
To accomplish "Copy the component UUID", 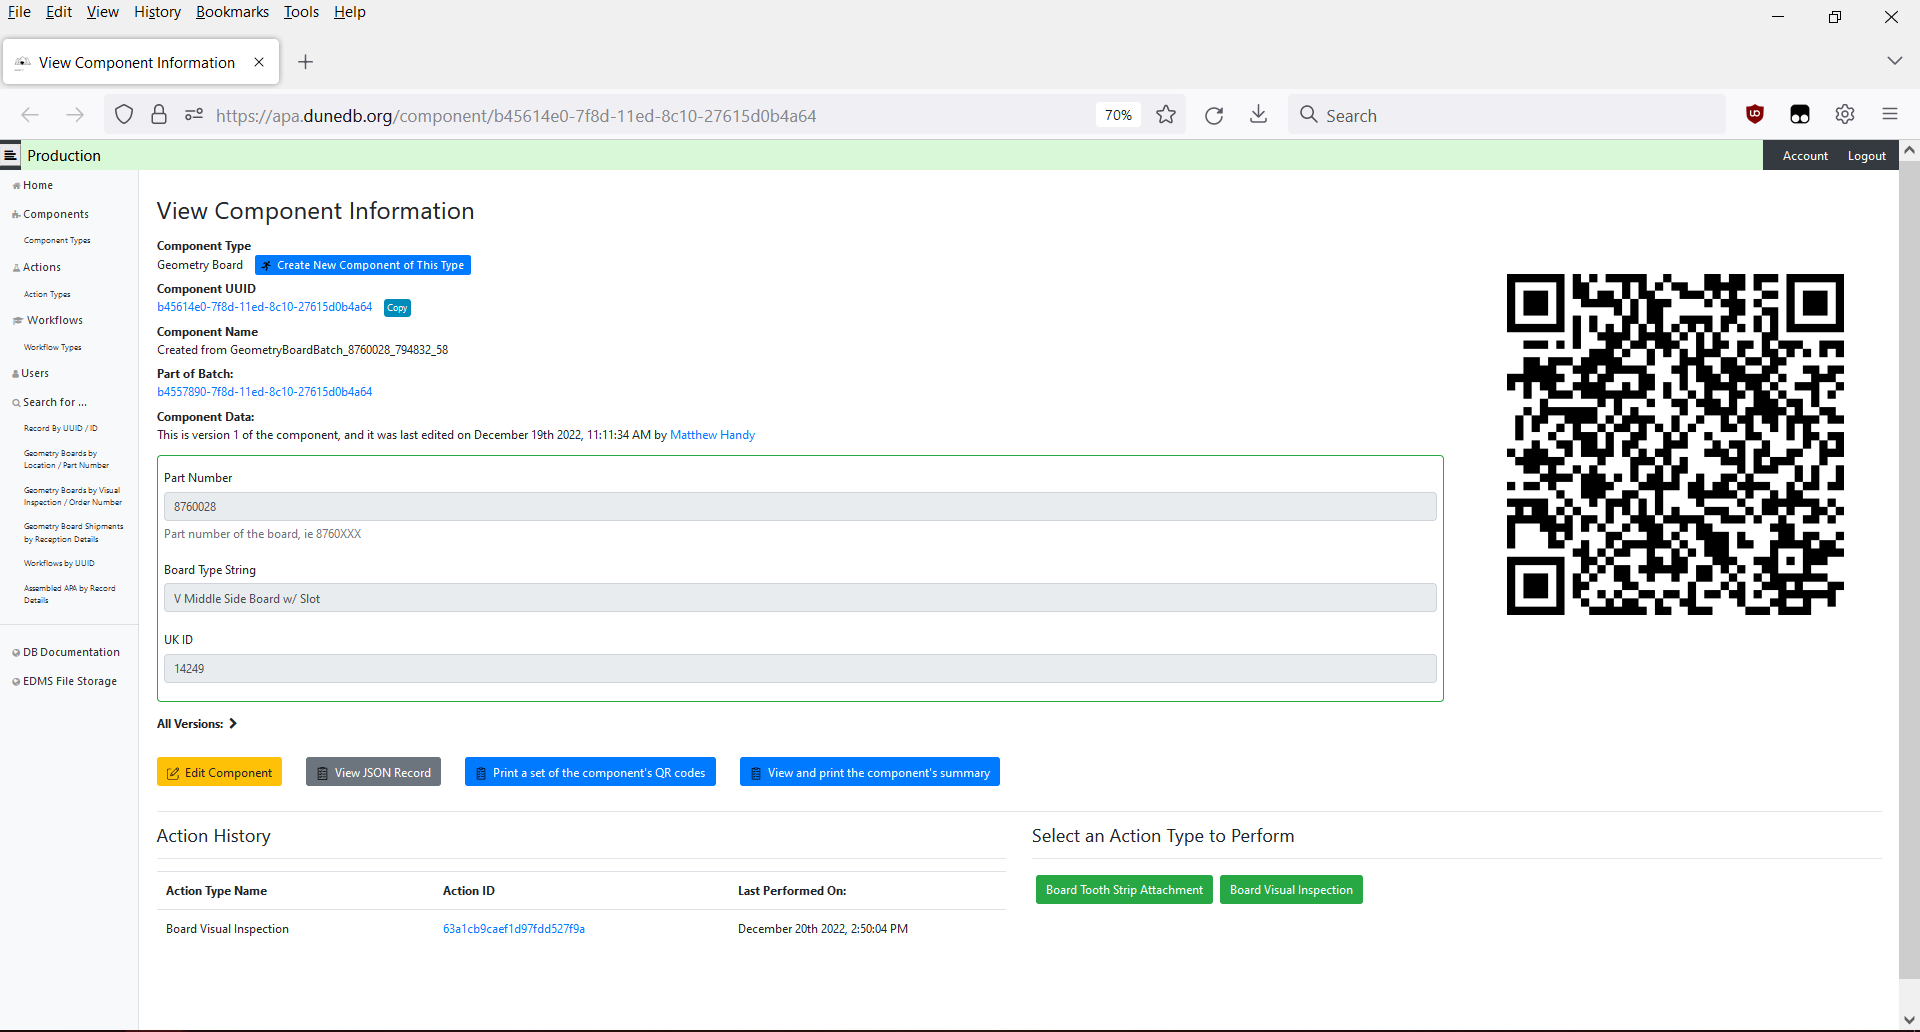I will click(397, 308).
